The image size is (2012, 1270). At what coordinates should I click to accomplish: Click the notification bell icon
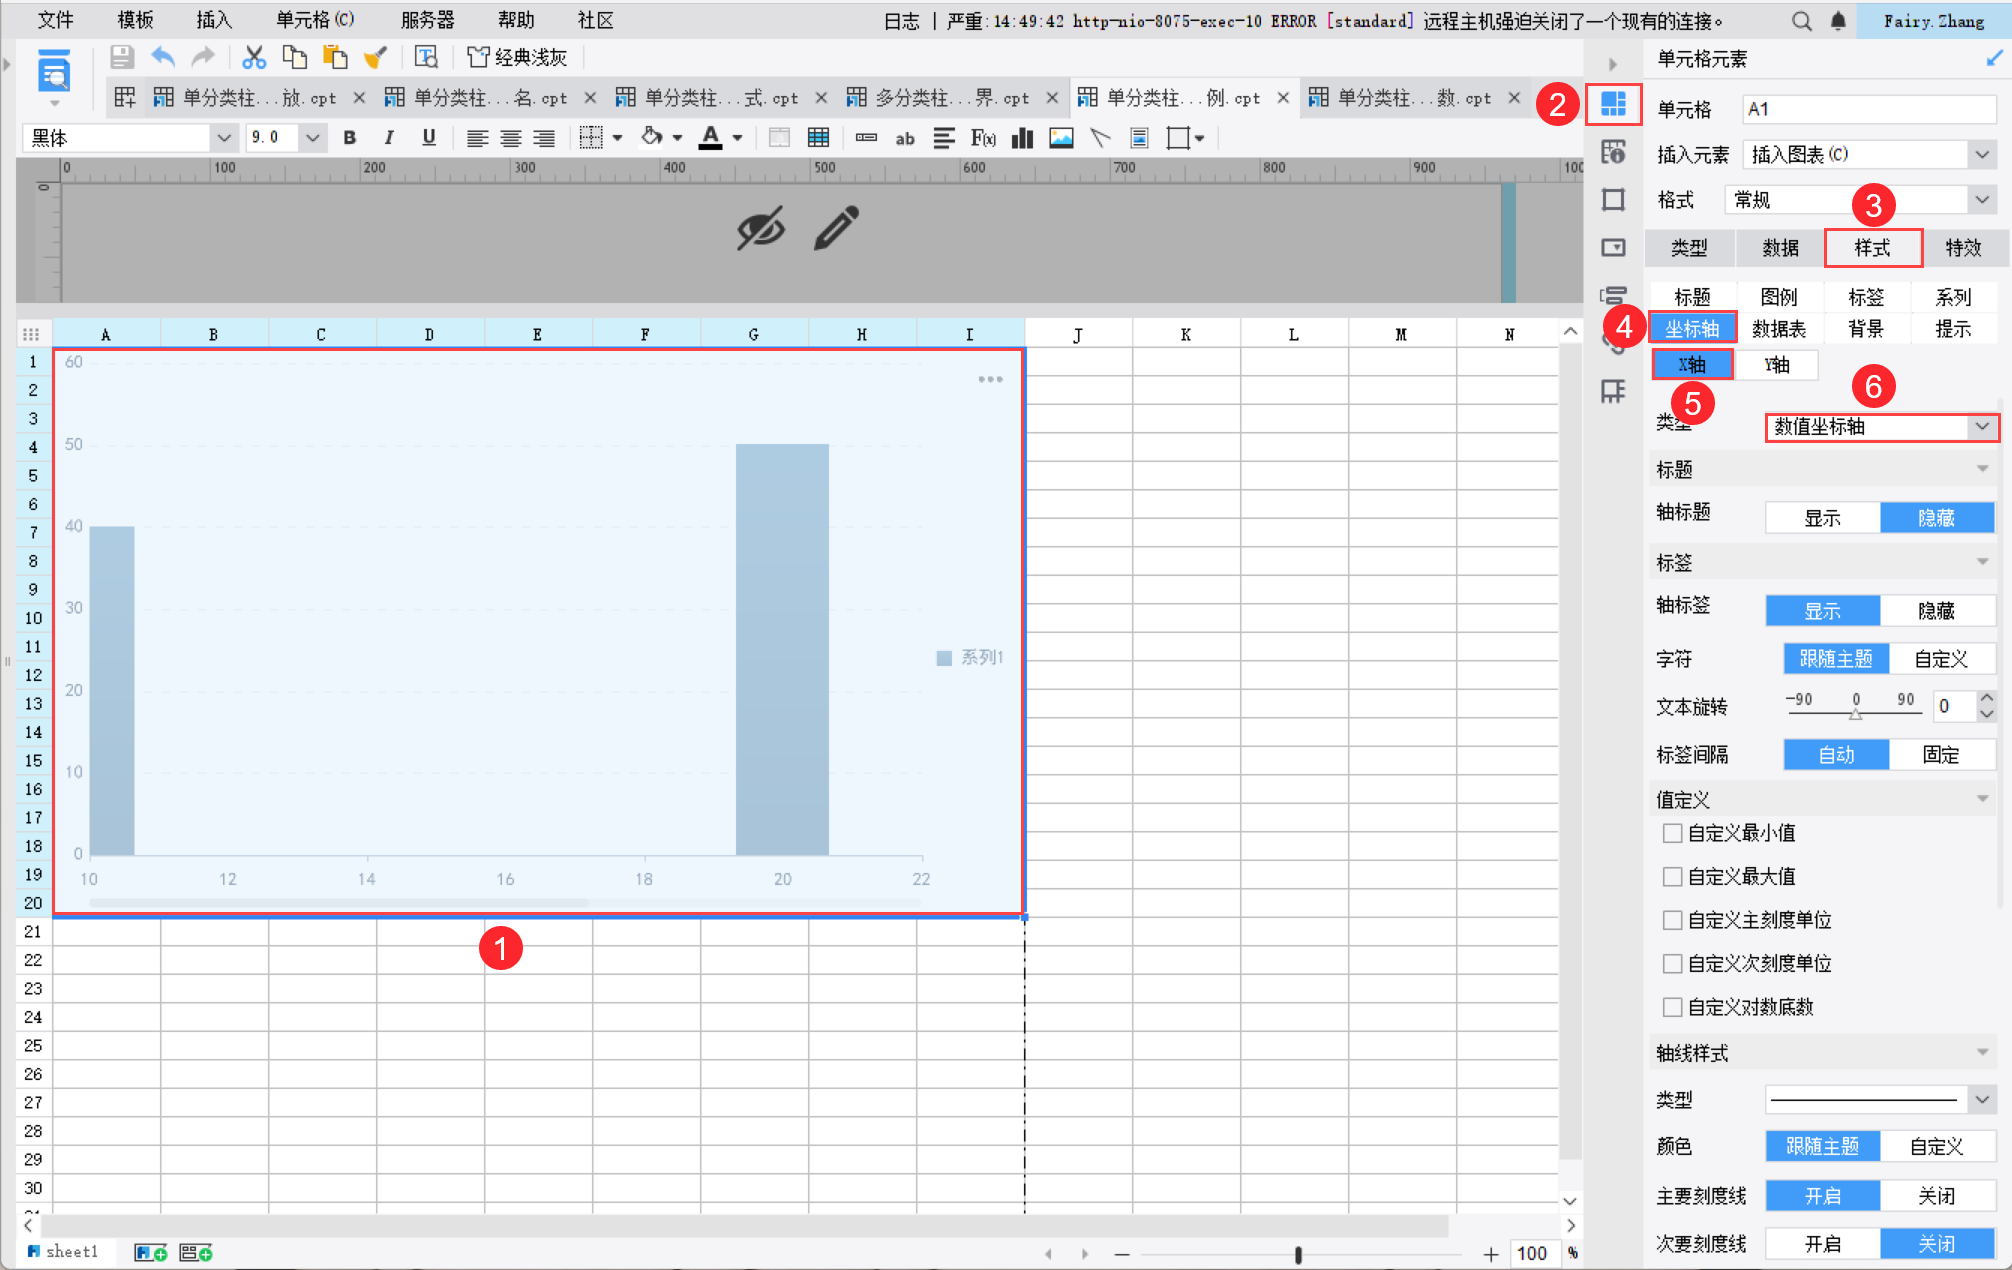point(1838,21)
